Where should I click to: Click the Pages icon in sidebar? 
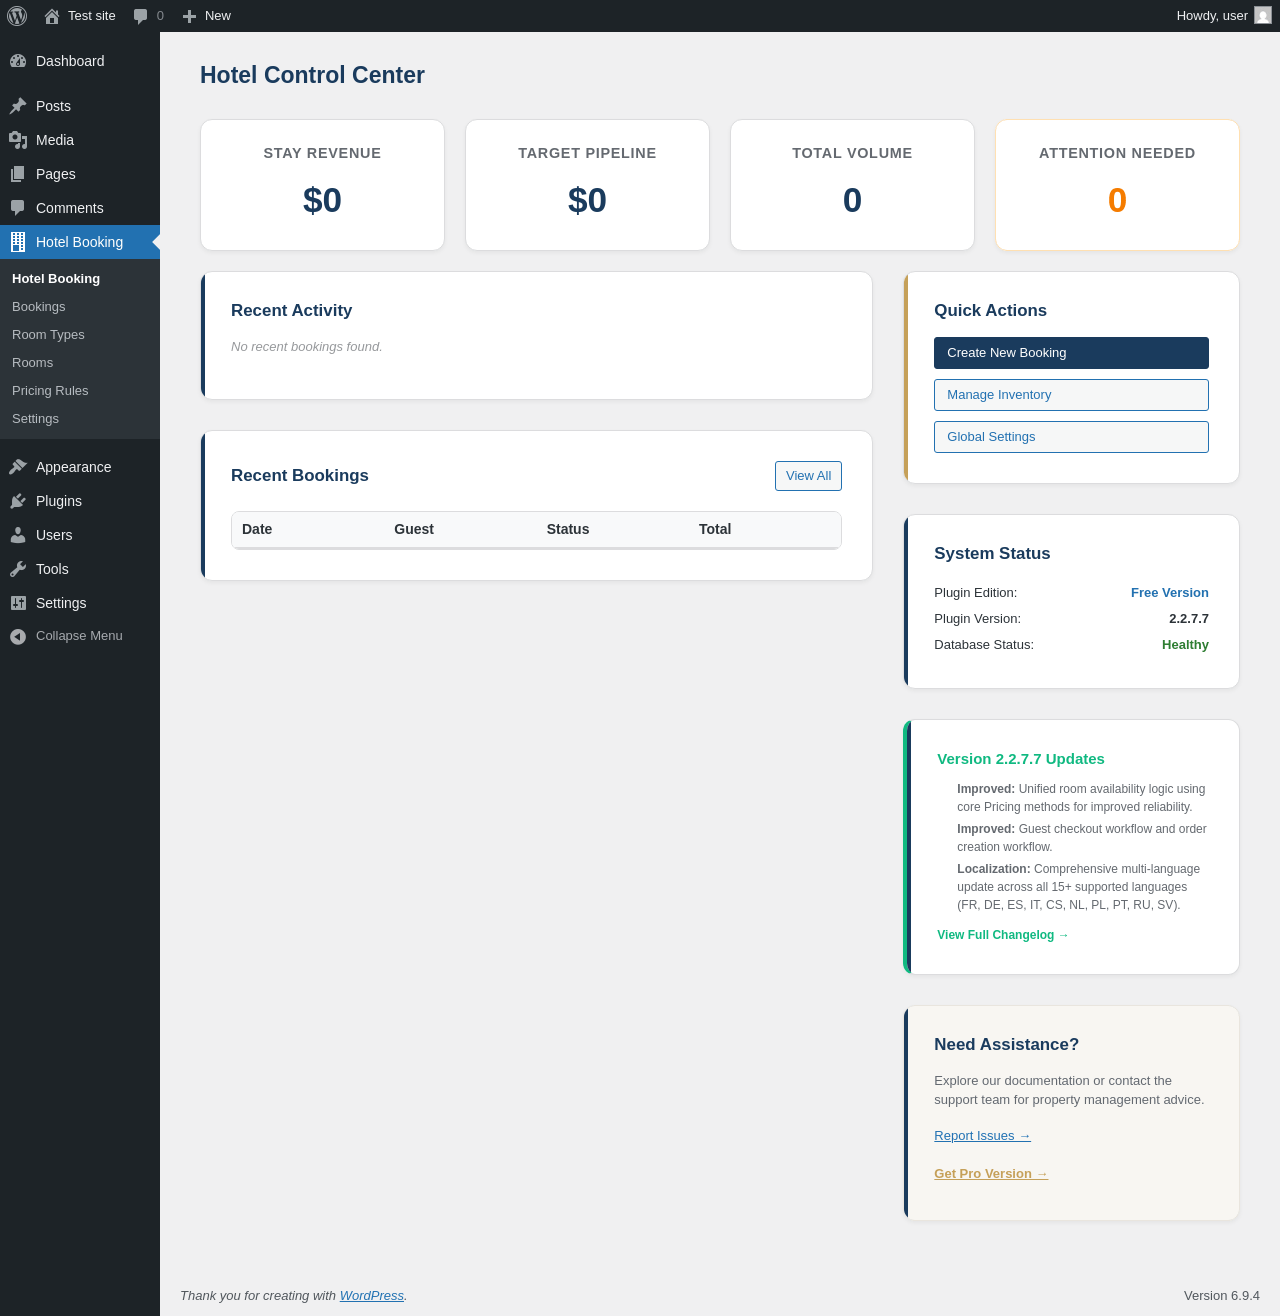(x=18, y=174)
